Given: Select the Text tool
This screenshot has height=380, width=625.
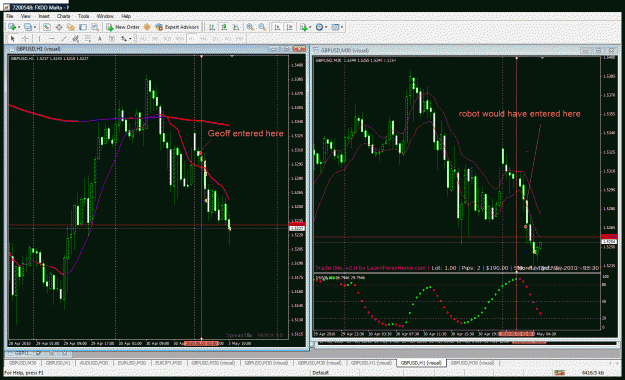Looking at the screenshot, I should tap(100, 39).
